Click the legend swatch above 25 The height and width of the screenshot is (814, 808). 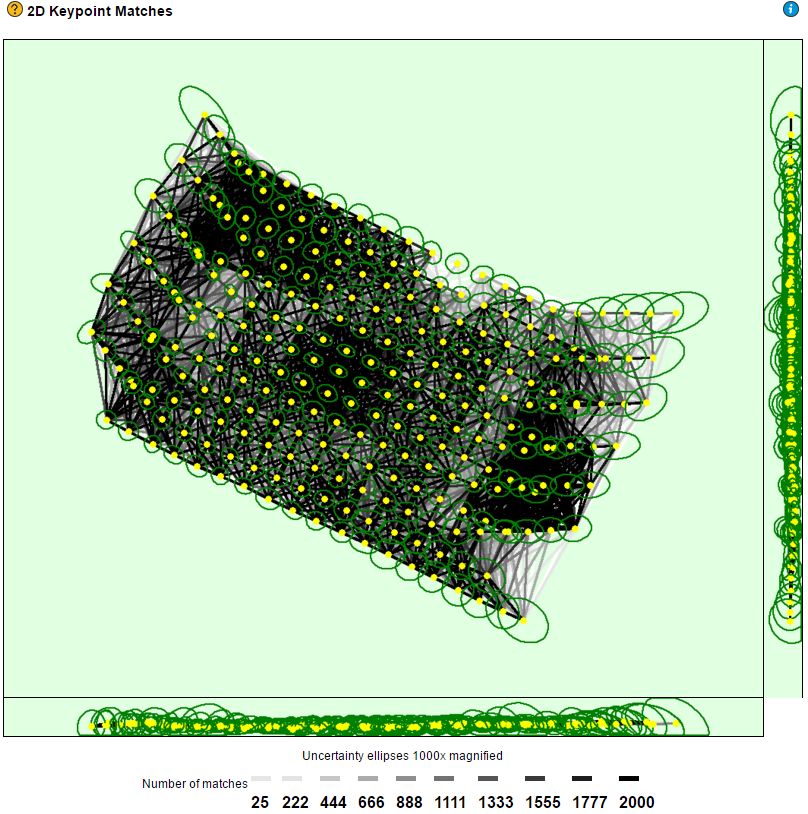pos(261,778)
